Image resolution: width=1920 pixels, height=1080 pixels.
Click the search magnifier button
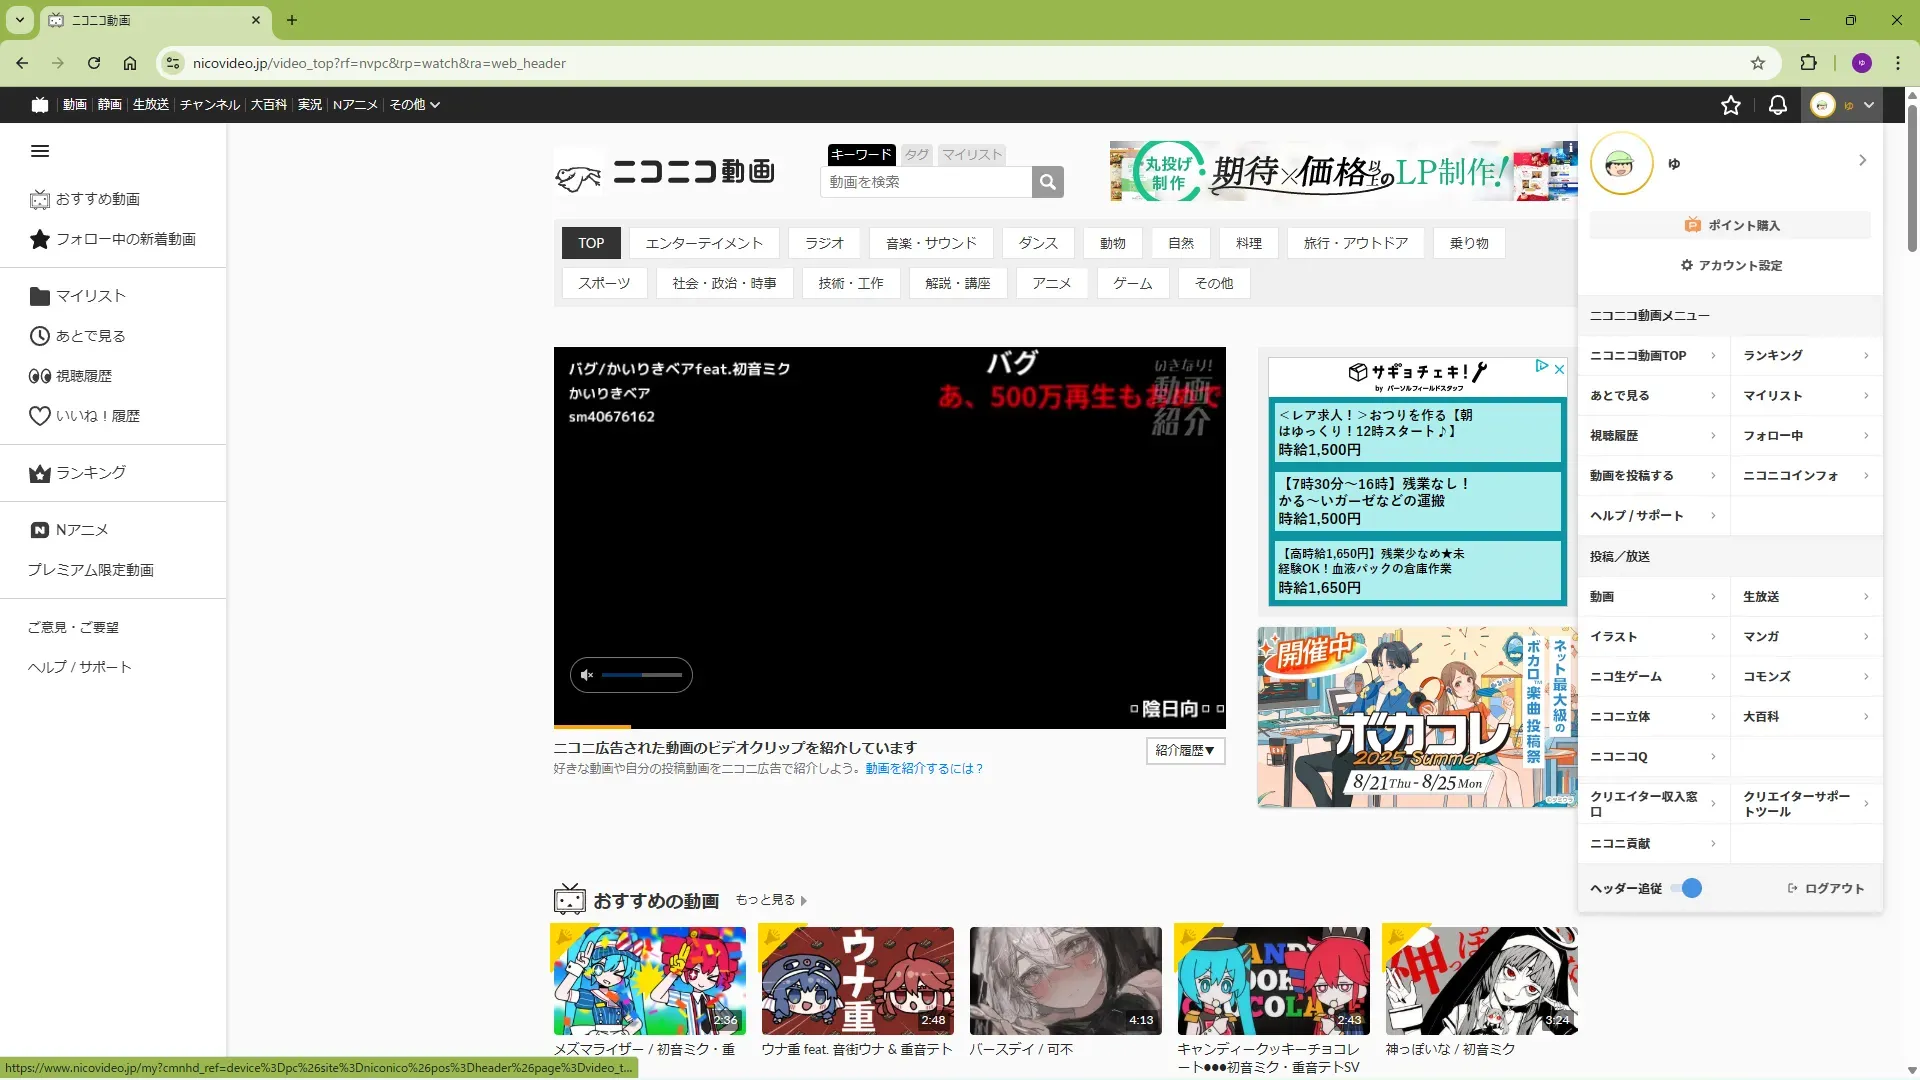[1047, 182]
